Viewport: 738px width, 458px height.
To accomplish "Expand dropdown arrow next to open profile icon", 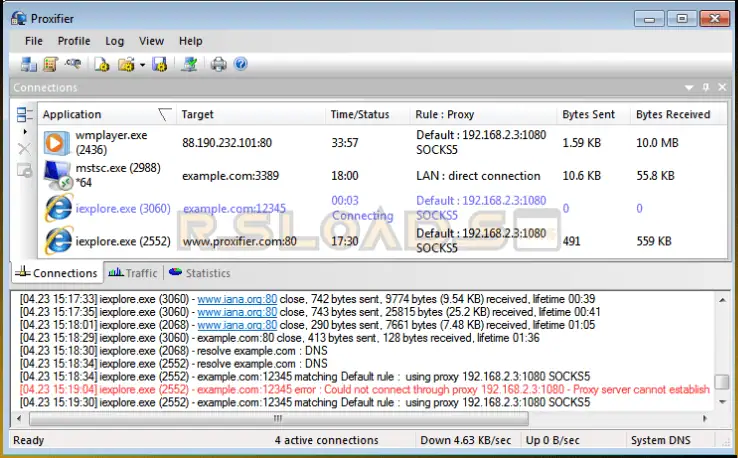I will pos(142,65).
